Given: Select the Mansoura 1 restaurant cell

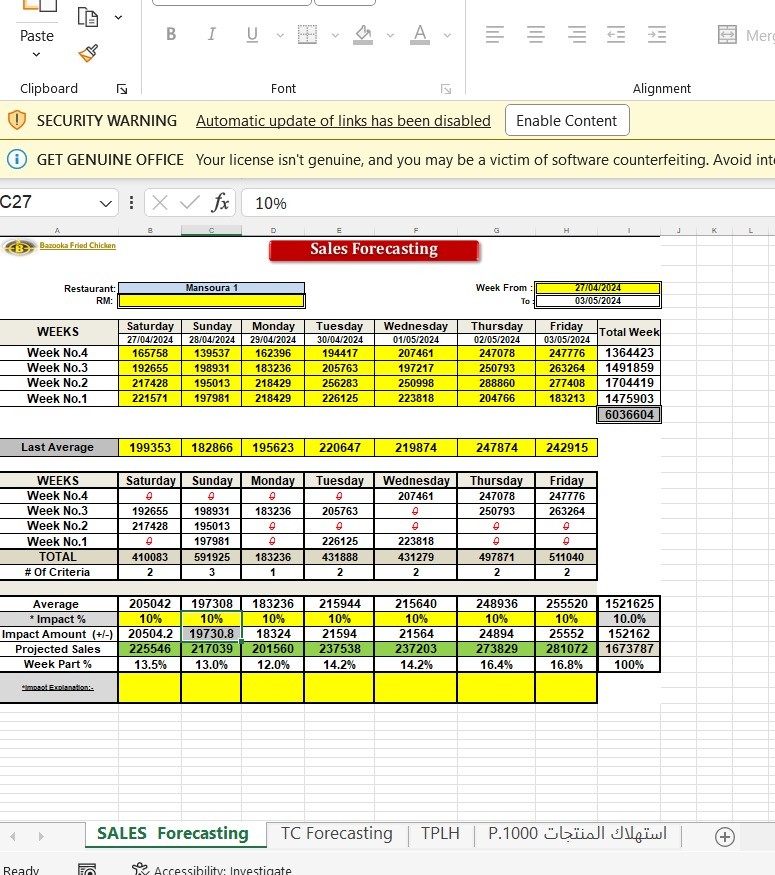Looking at the screenshot, I should pyautogui.click(x=211, y=288).
